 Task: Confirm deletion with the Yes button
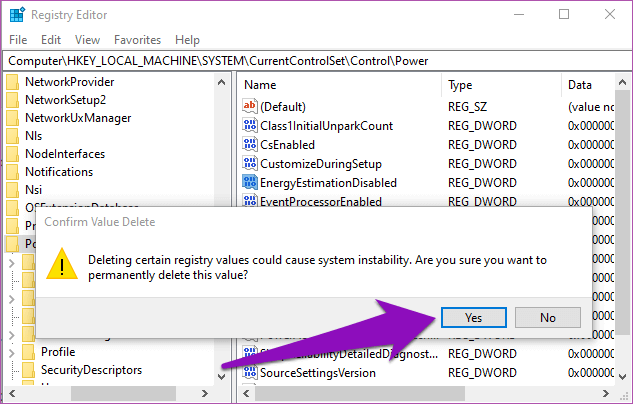coord(474,317)
